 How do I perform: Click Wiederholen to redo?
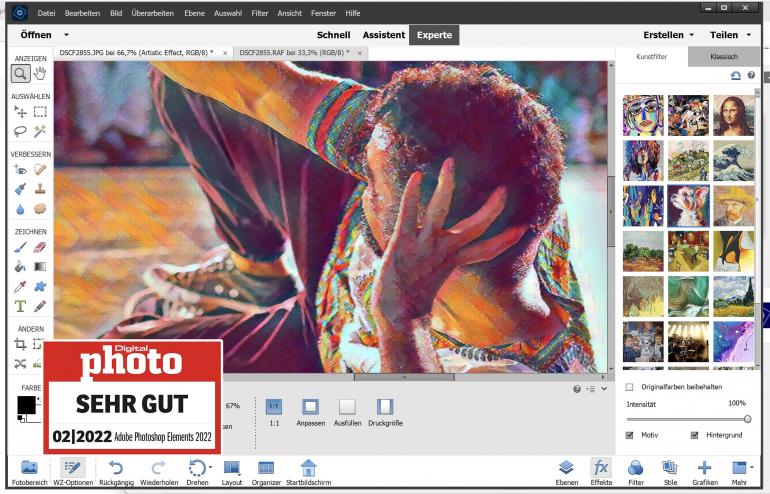[x=159, y=472]
